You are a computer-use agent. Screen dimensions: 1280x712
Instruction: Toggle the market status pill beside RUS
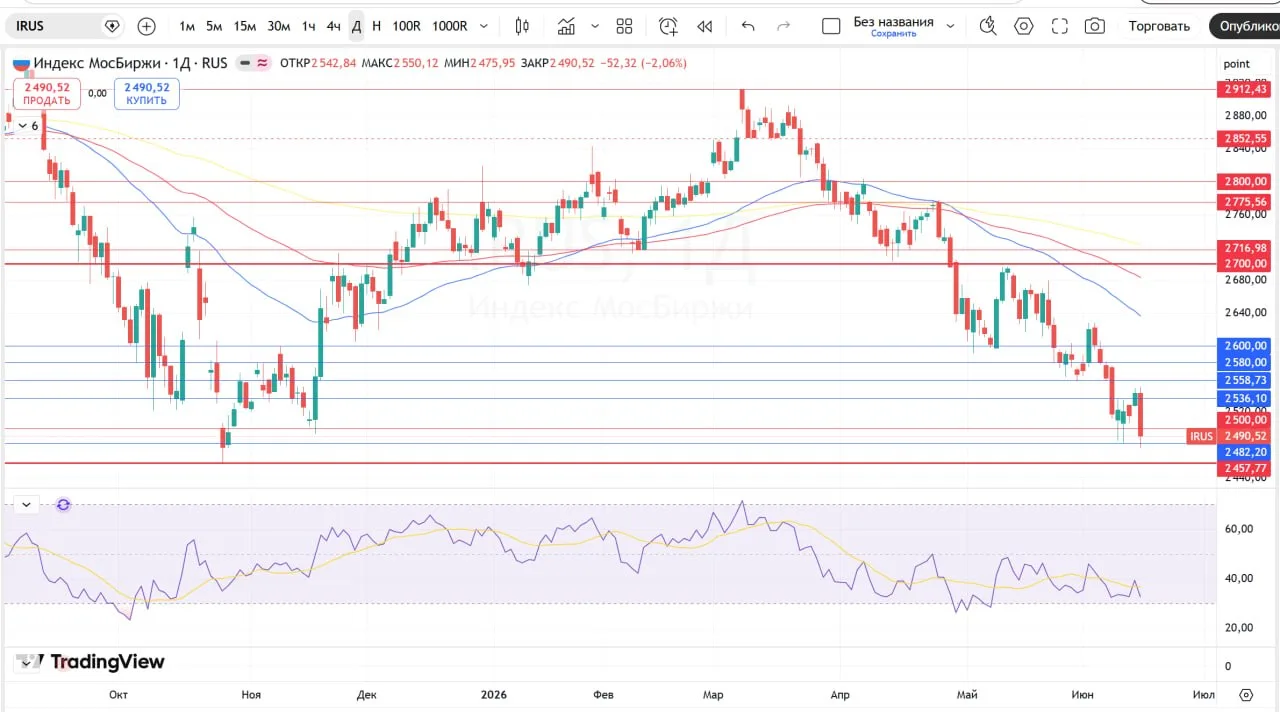click(x=254, y=63)
